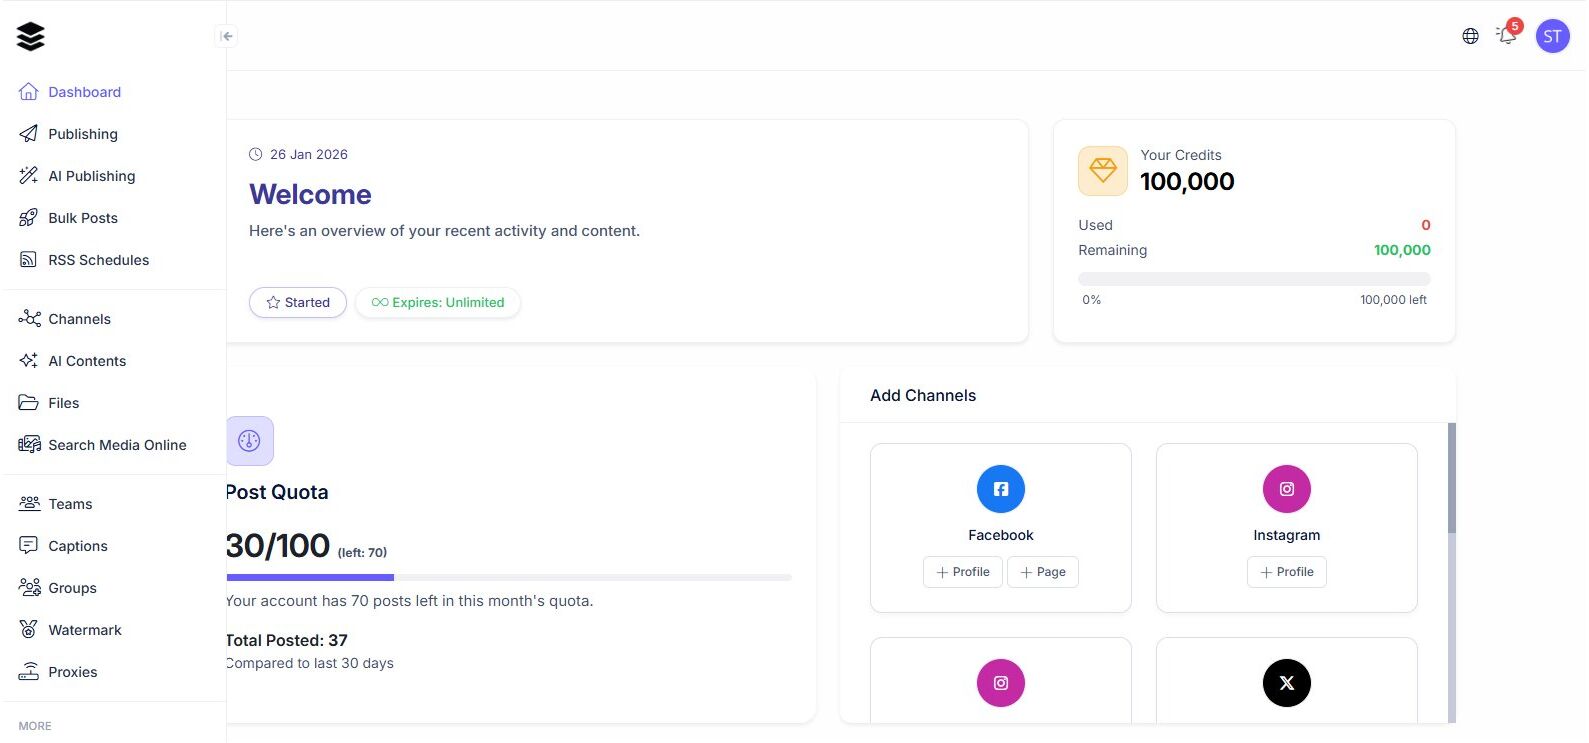The image size is (1589, 743).
Task: Click the notification bell icon
Action: pyautogui.click(x=1506, y=36)
